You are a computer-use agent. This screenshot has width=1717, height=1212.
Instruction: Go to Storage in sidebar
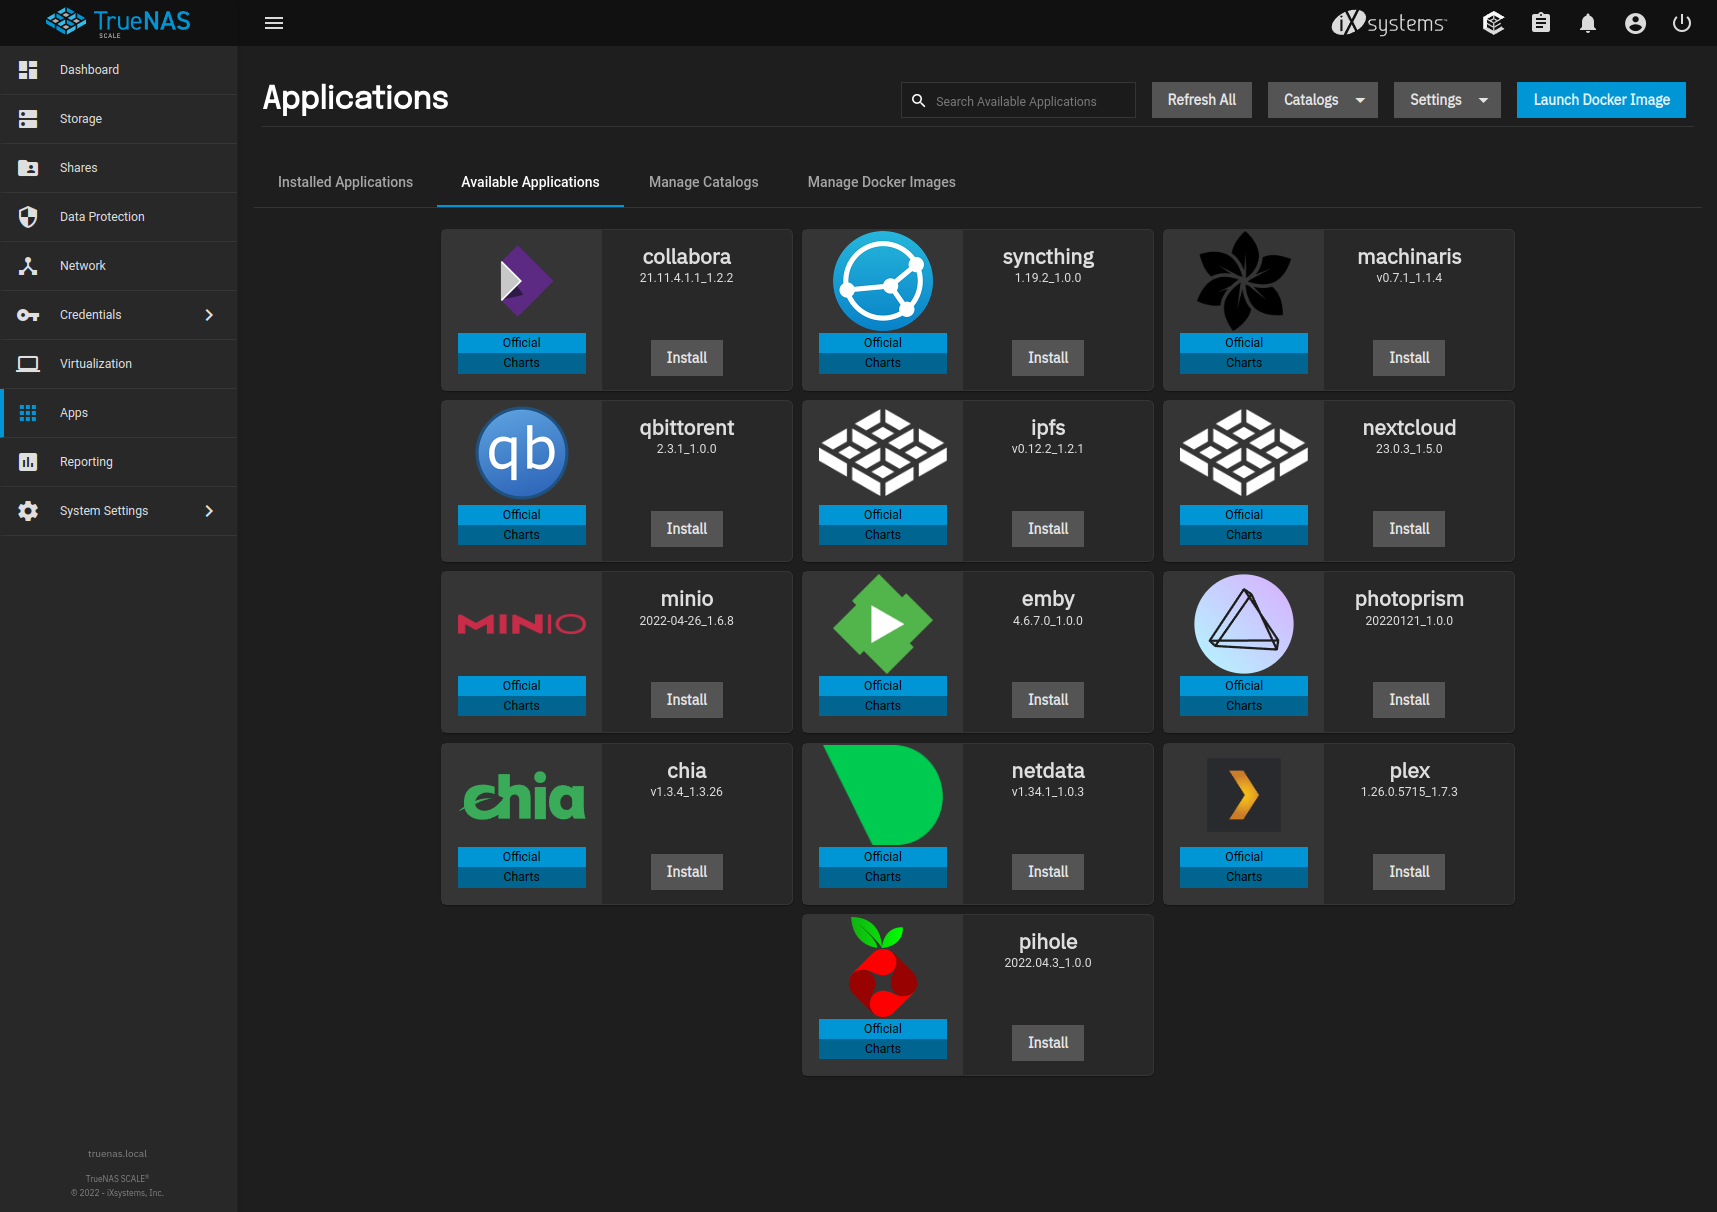(x=118, y=119)
